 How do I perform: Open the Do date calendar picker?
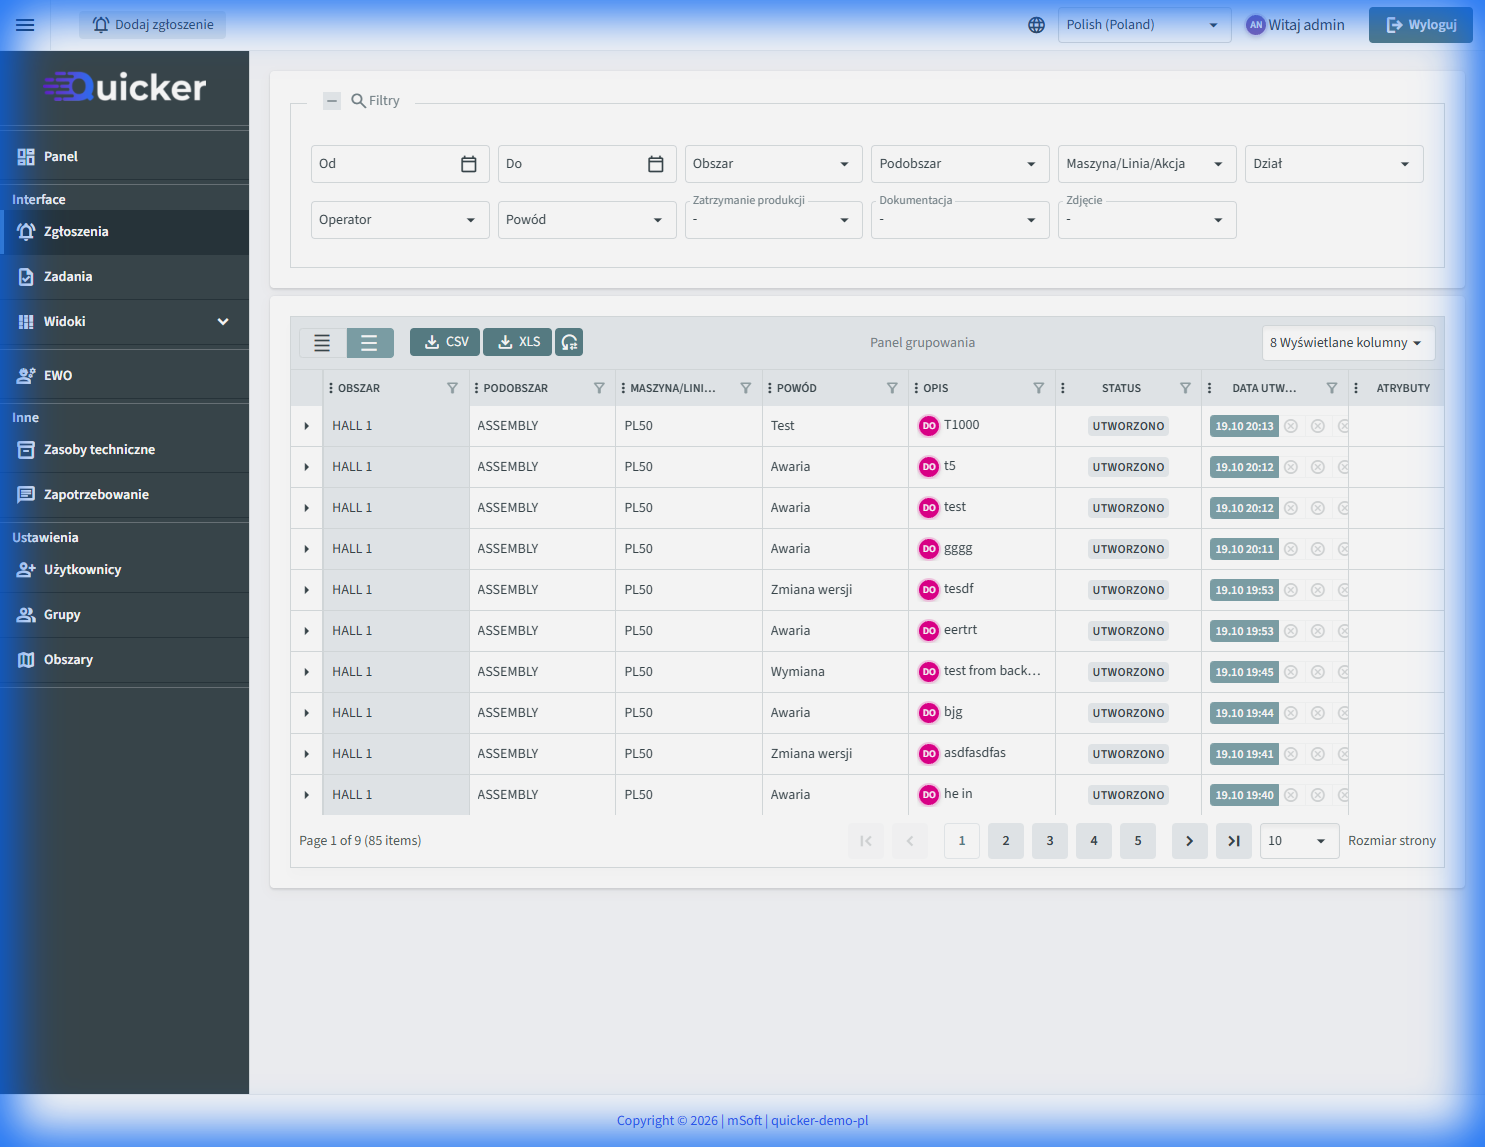[655, 164]
